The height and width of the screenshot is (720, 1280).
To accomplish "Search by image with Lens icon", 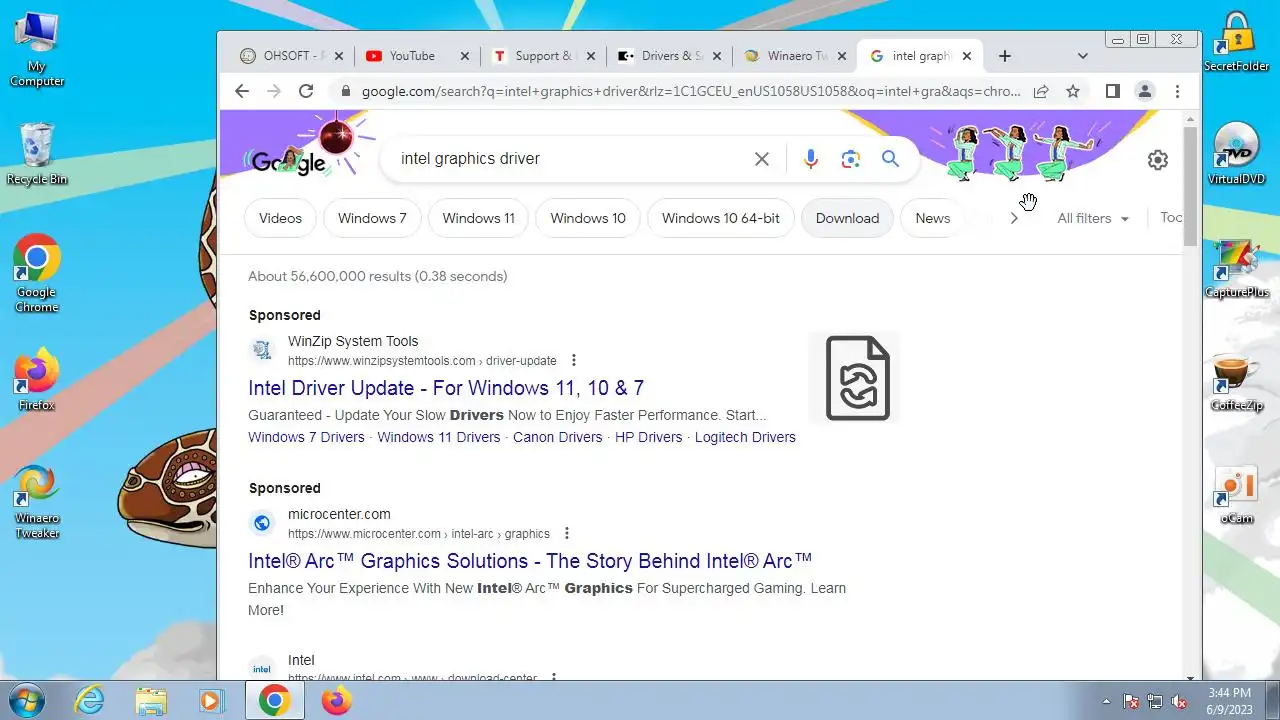I will (x=851, y=159).
